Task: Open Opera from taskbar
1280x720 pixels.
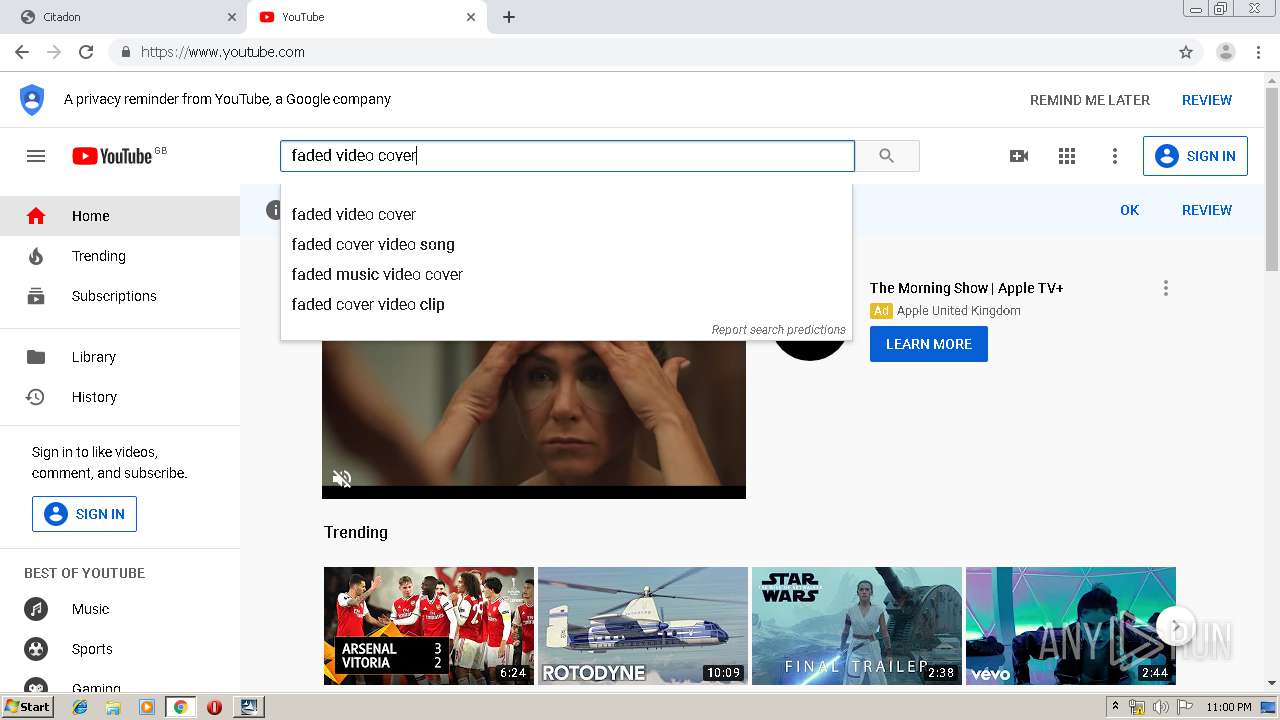Action: [214, 707]
